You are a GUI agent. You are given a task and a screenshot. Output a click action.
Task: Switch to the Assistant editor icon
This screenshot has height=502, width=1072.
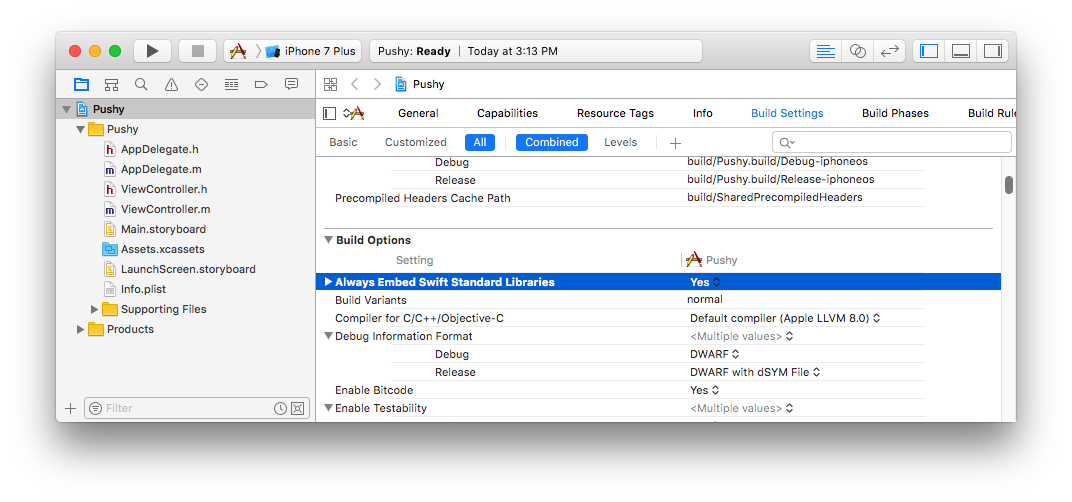click(x=857, y=51)
